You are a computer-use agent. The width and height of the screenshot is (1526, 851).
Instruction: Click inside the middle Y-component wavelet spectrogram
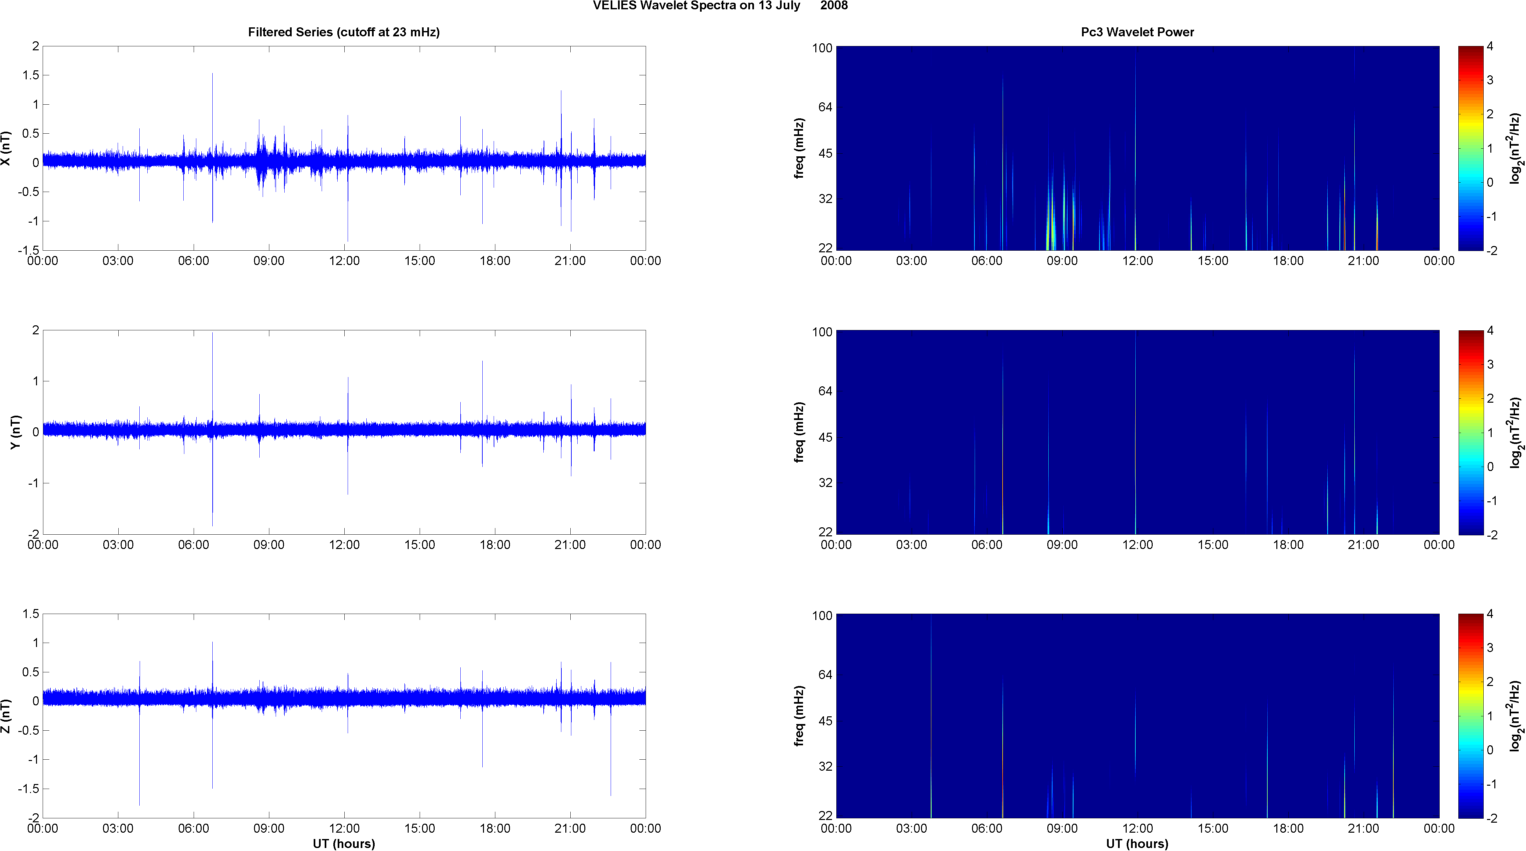point(1137,432)
